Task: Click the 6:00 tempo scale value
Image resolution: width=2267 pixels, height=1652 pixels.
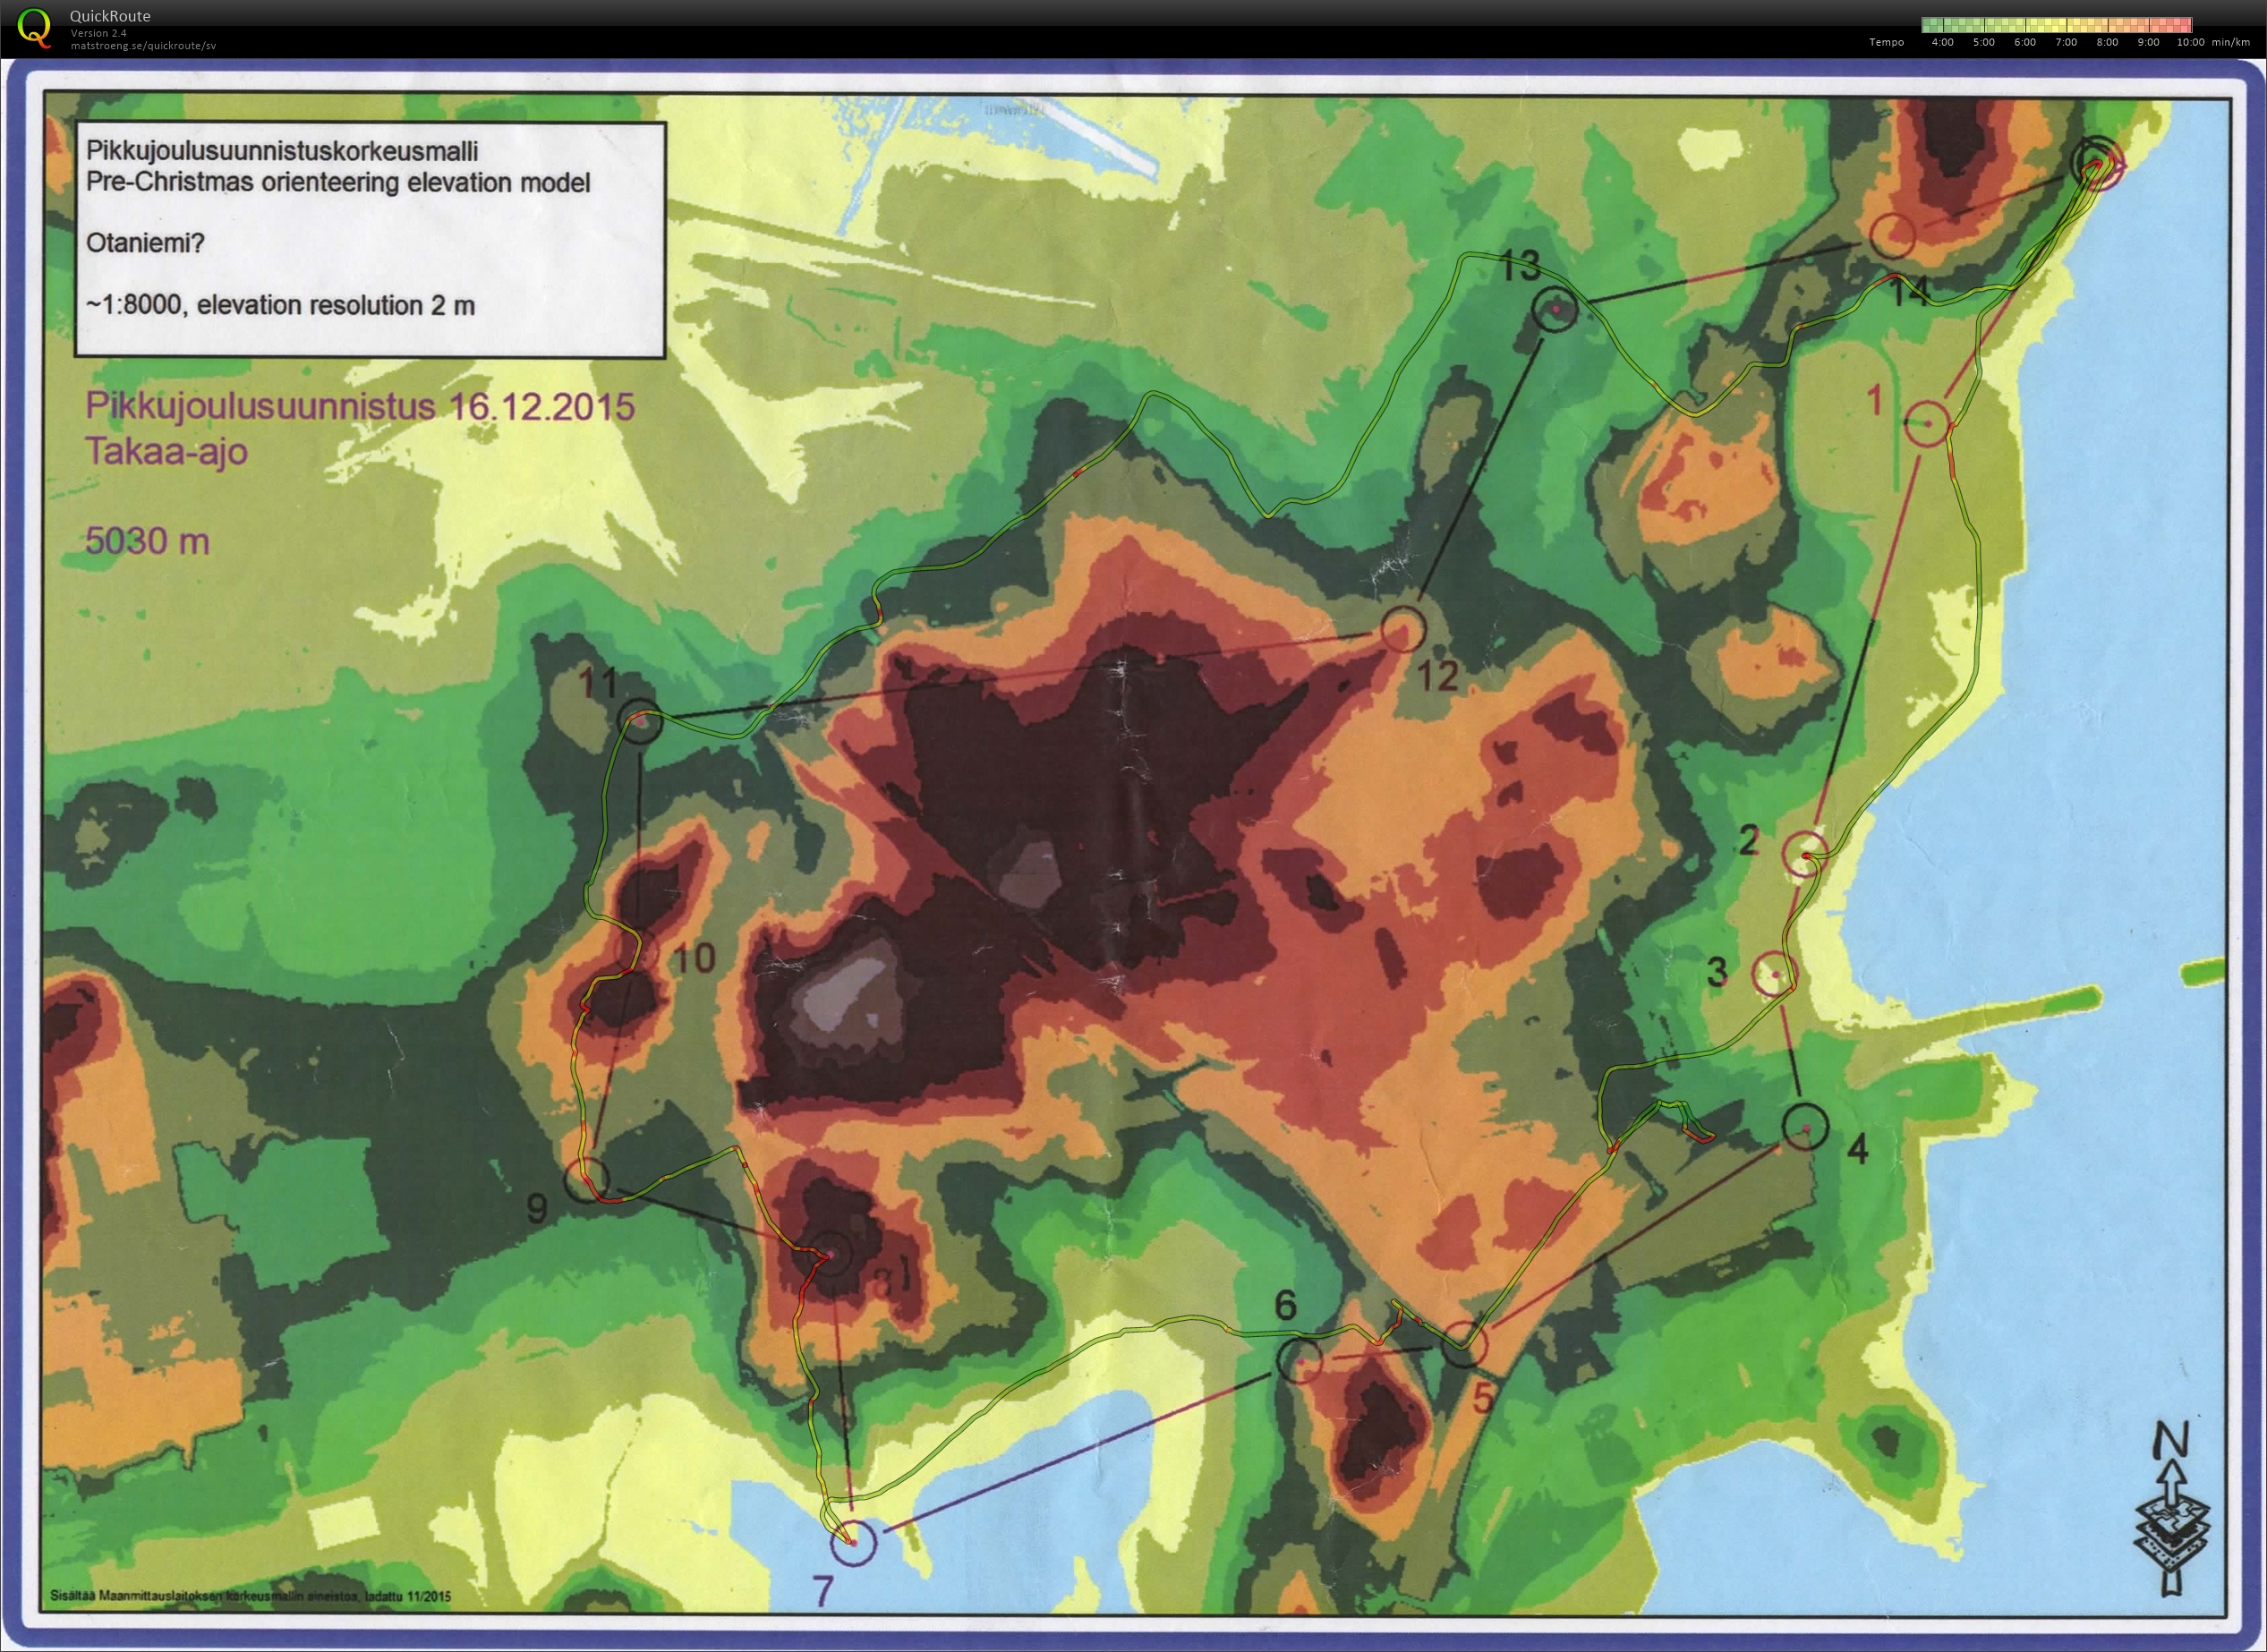Action: [x=2025, y=42]
